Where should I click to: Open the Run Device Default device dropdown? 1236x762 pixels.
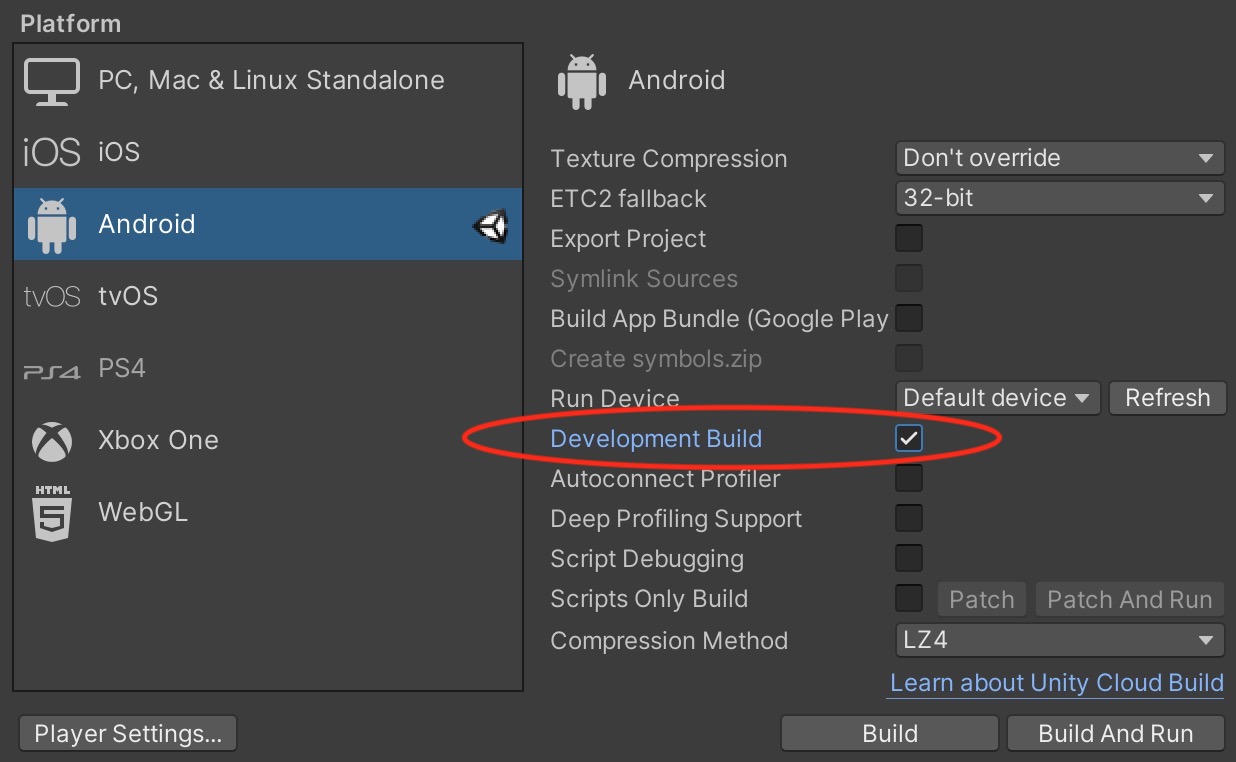coord(998,398)
